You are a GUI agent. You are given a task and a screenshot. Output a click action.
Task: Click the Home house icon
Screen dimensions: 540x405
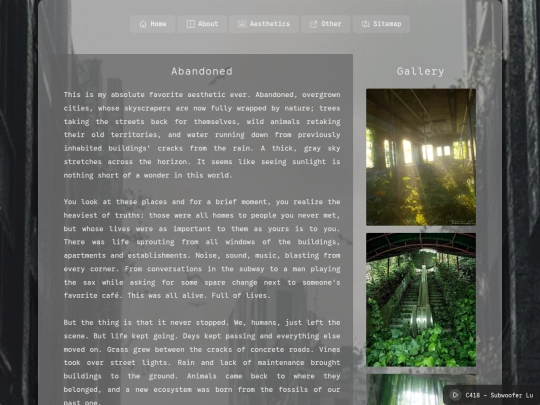143,24
